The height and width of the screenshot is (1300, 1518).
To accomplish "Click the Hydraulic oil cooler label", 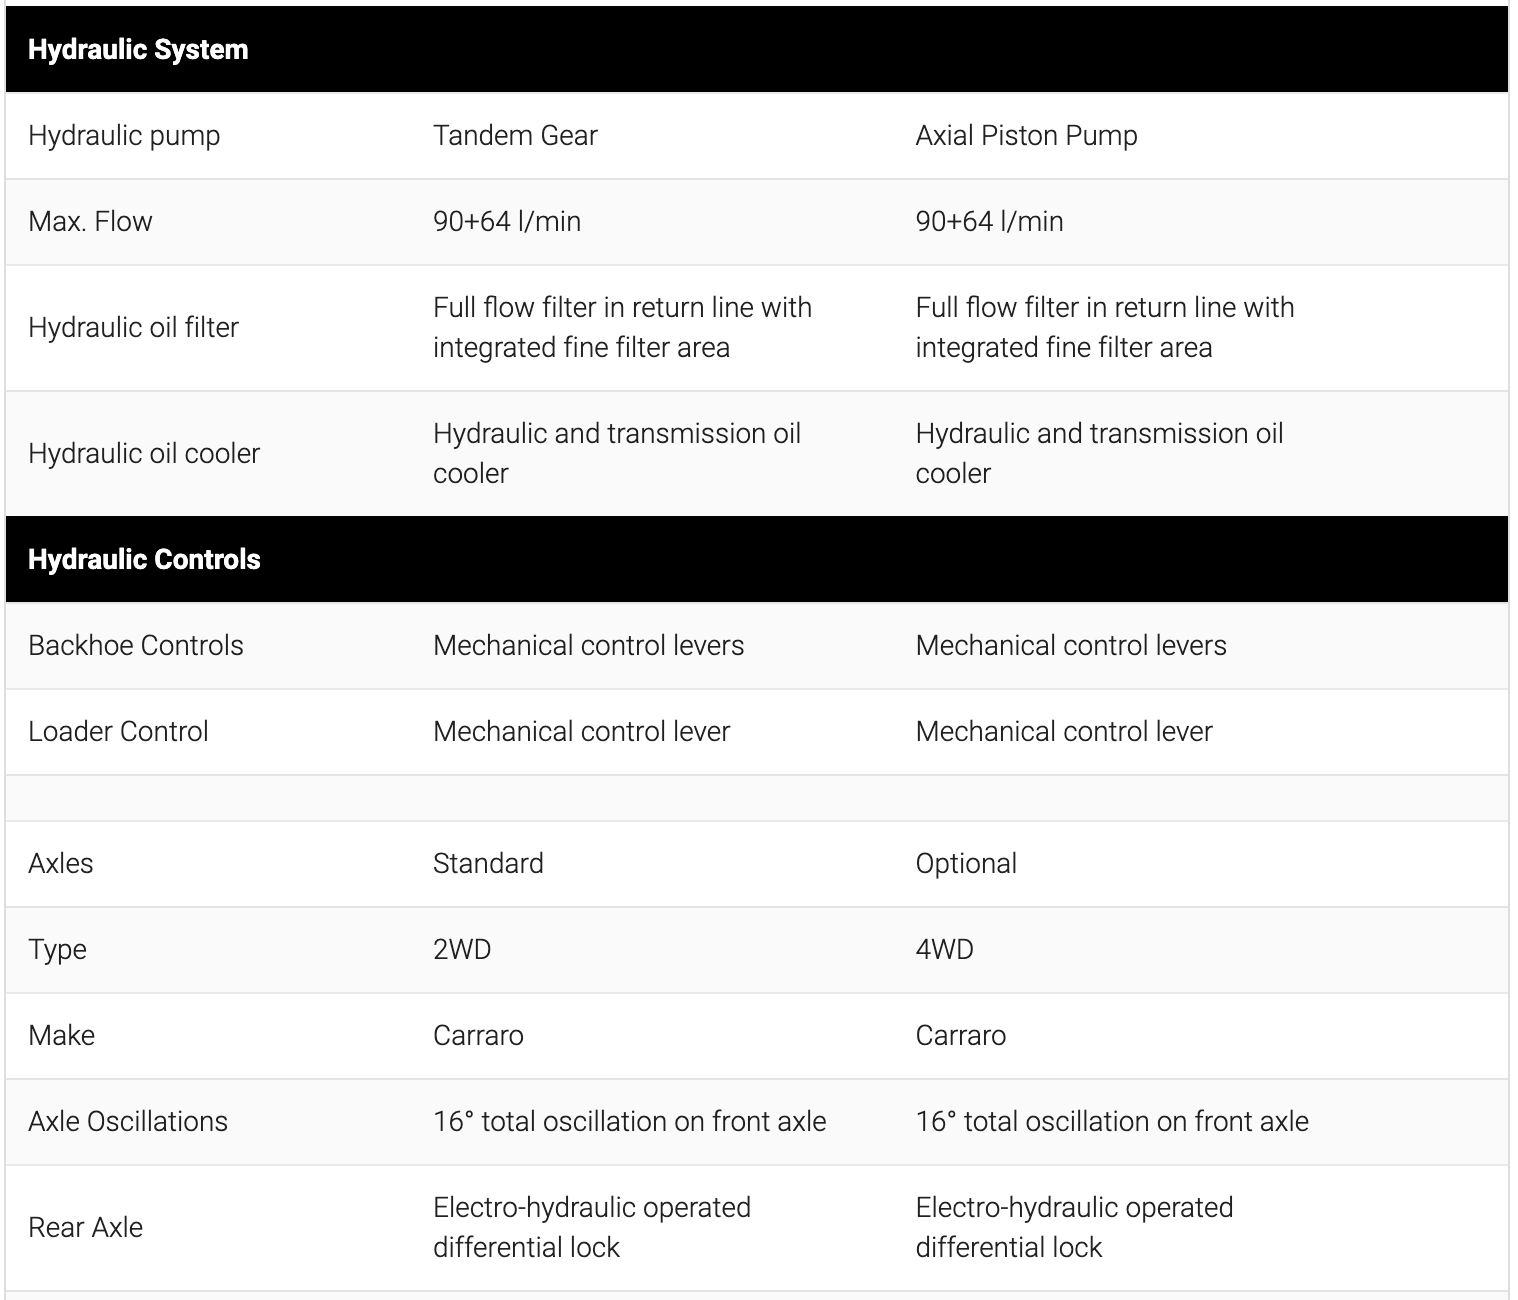I will click(144, 454).
